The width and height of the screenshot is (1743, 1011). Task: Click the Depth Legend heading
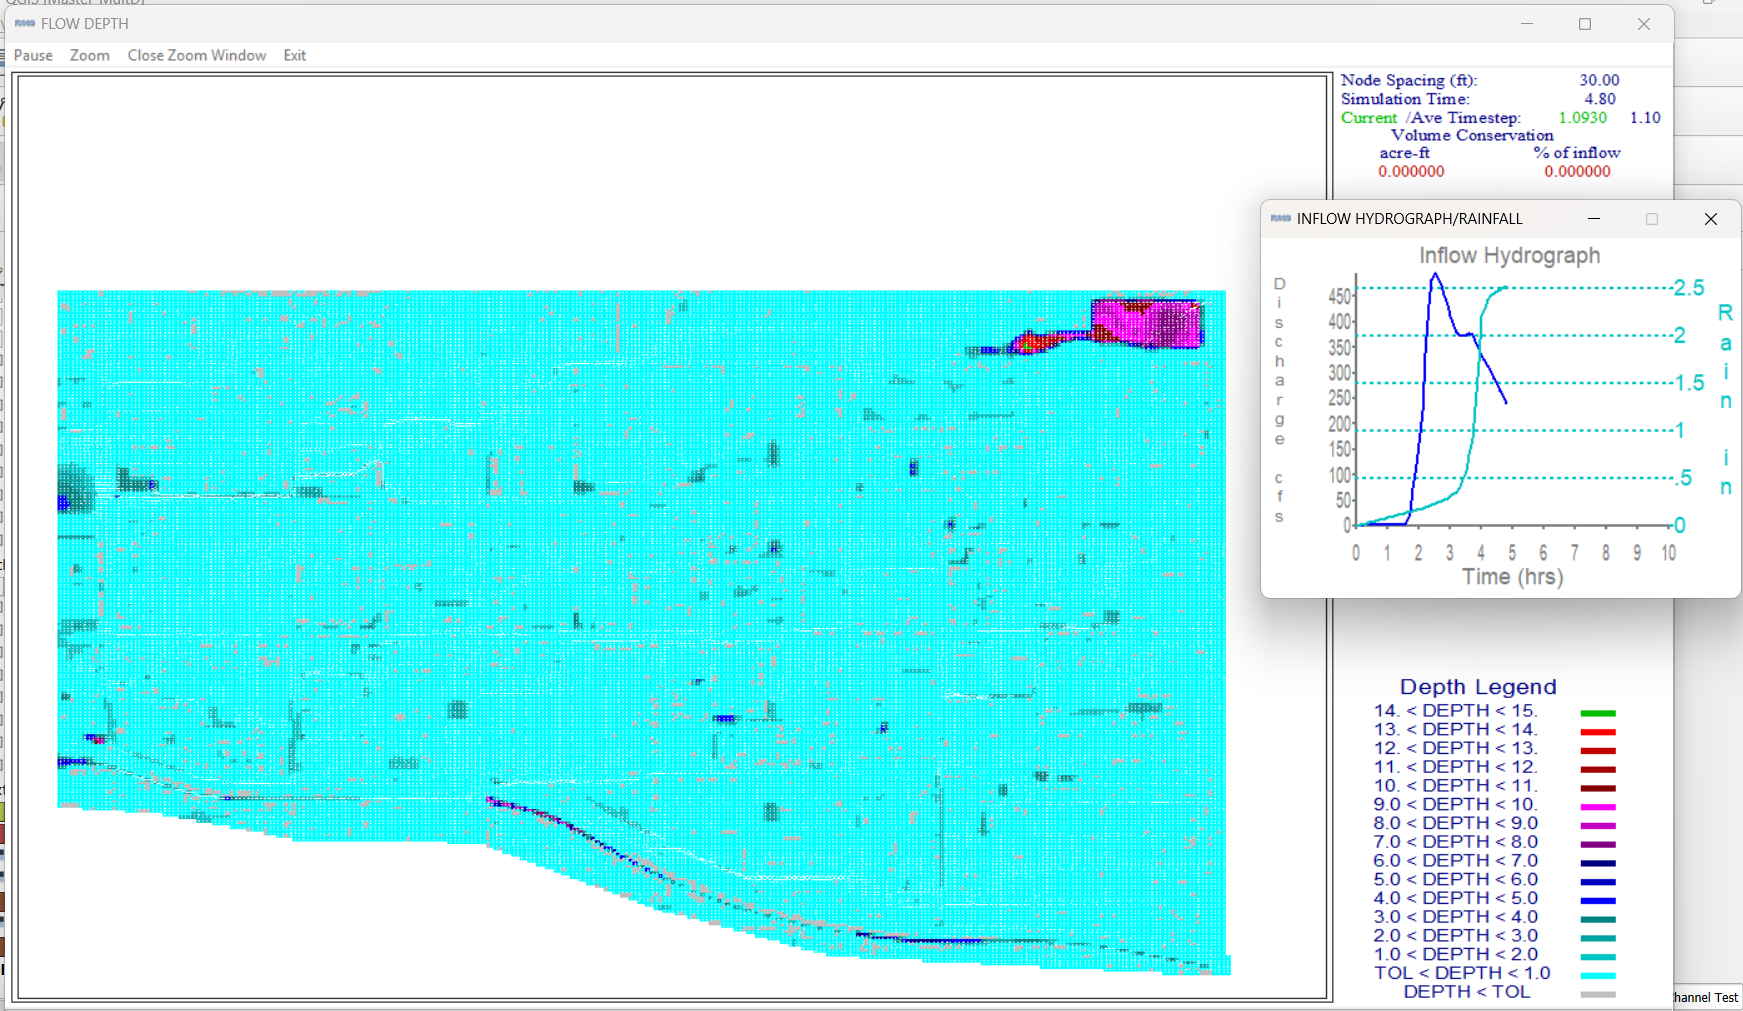pyautogui.click(x=1478, y=687)
